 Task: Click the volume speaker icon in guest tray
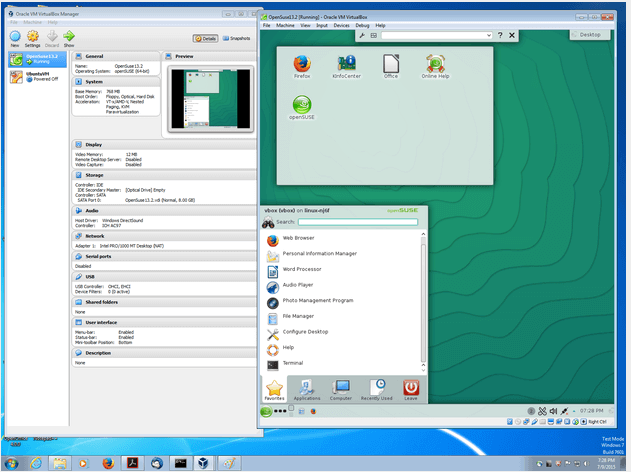pyautogui.click(x=553, y=411)
